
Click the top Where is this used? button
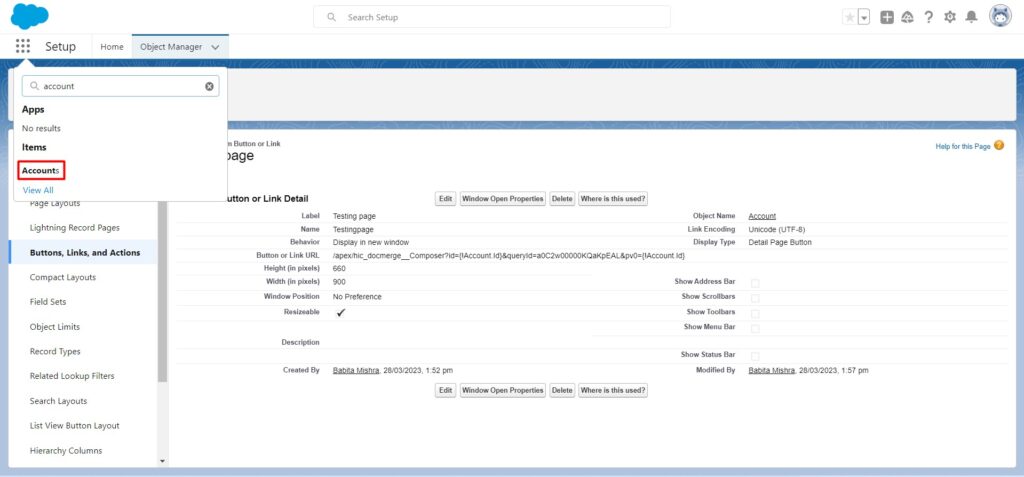point(613,199)
